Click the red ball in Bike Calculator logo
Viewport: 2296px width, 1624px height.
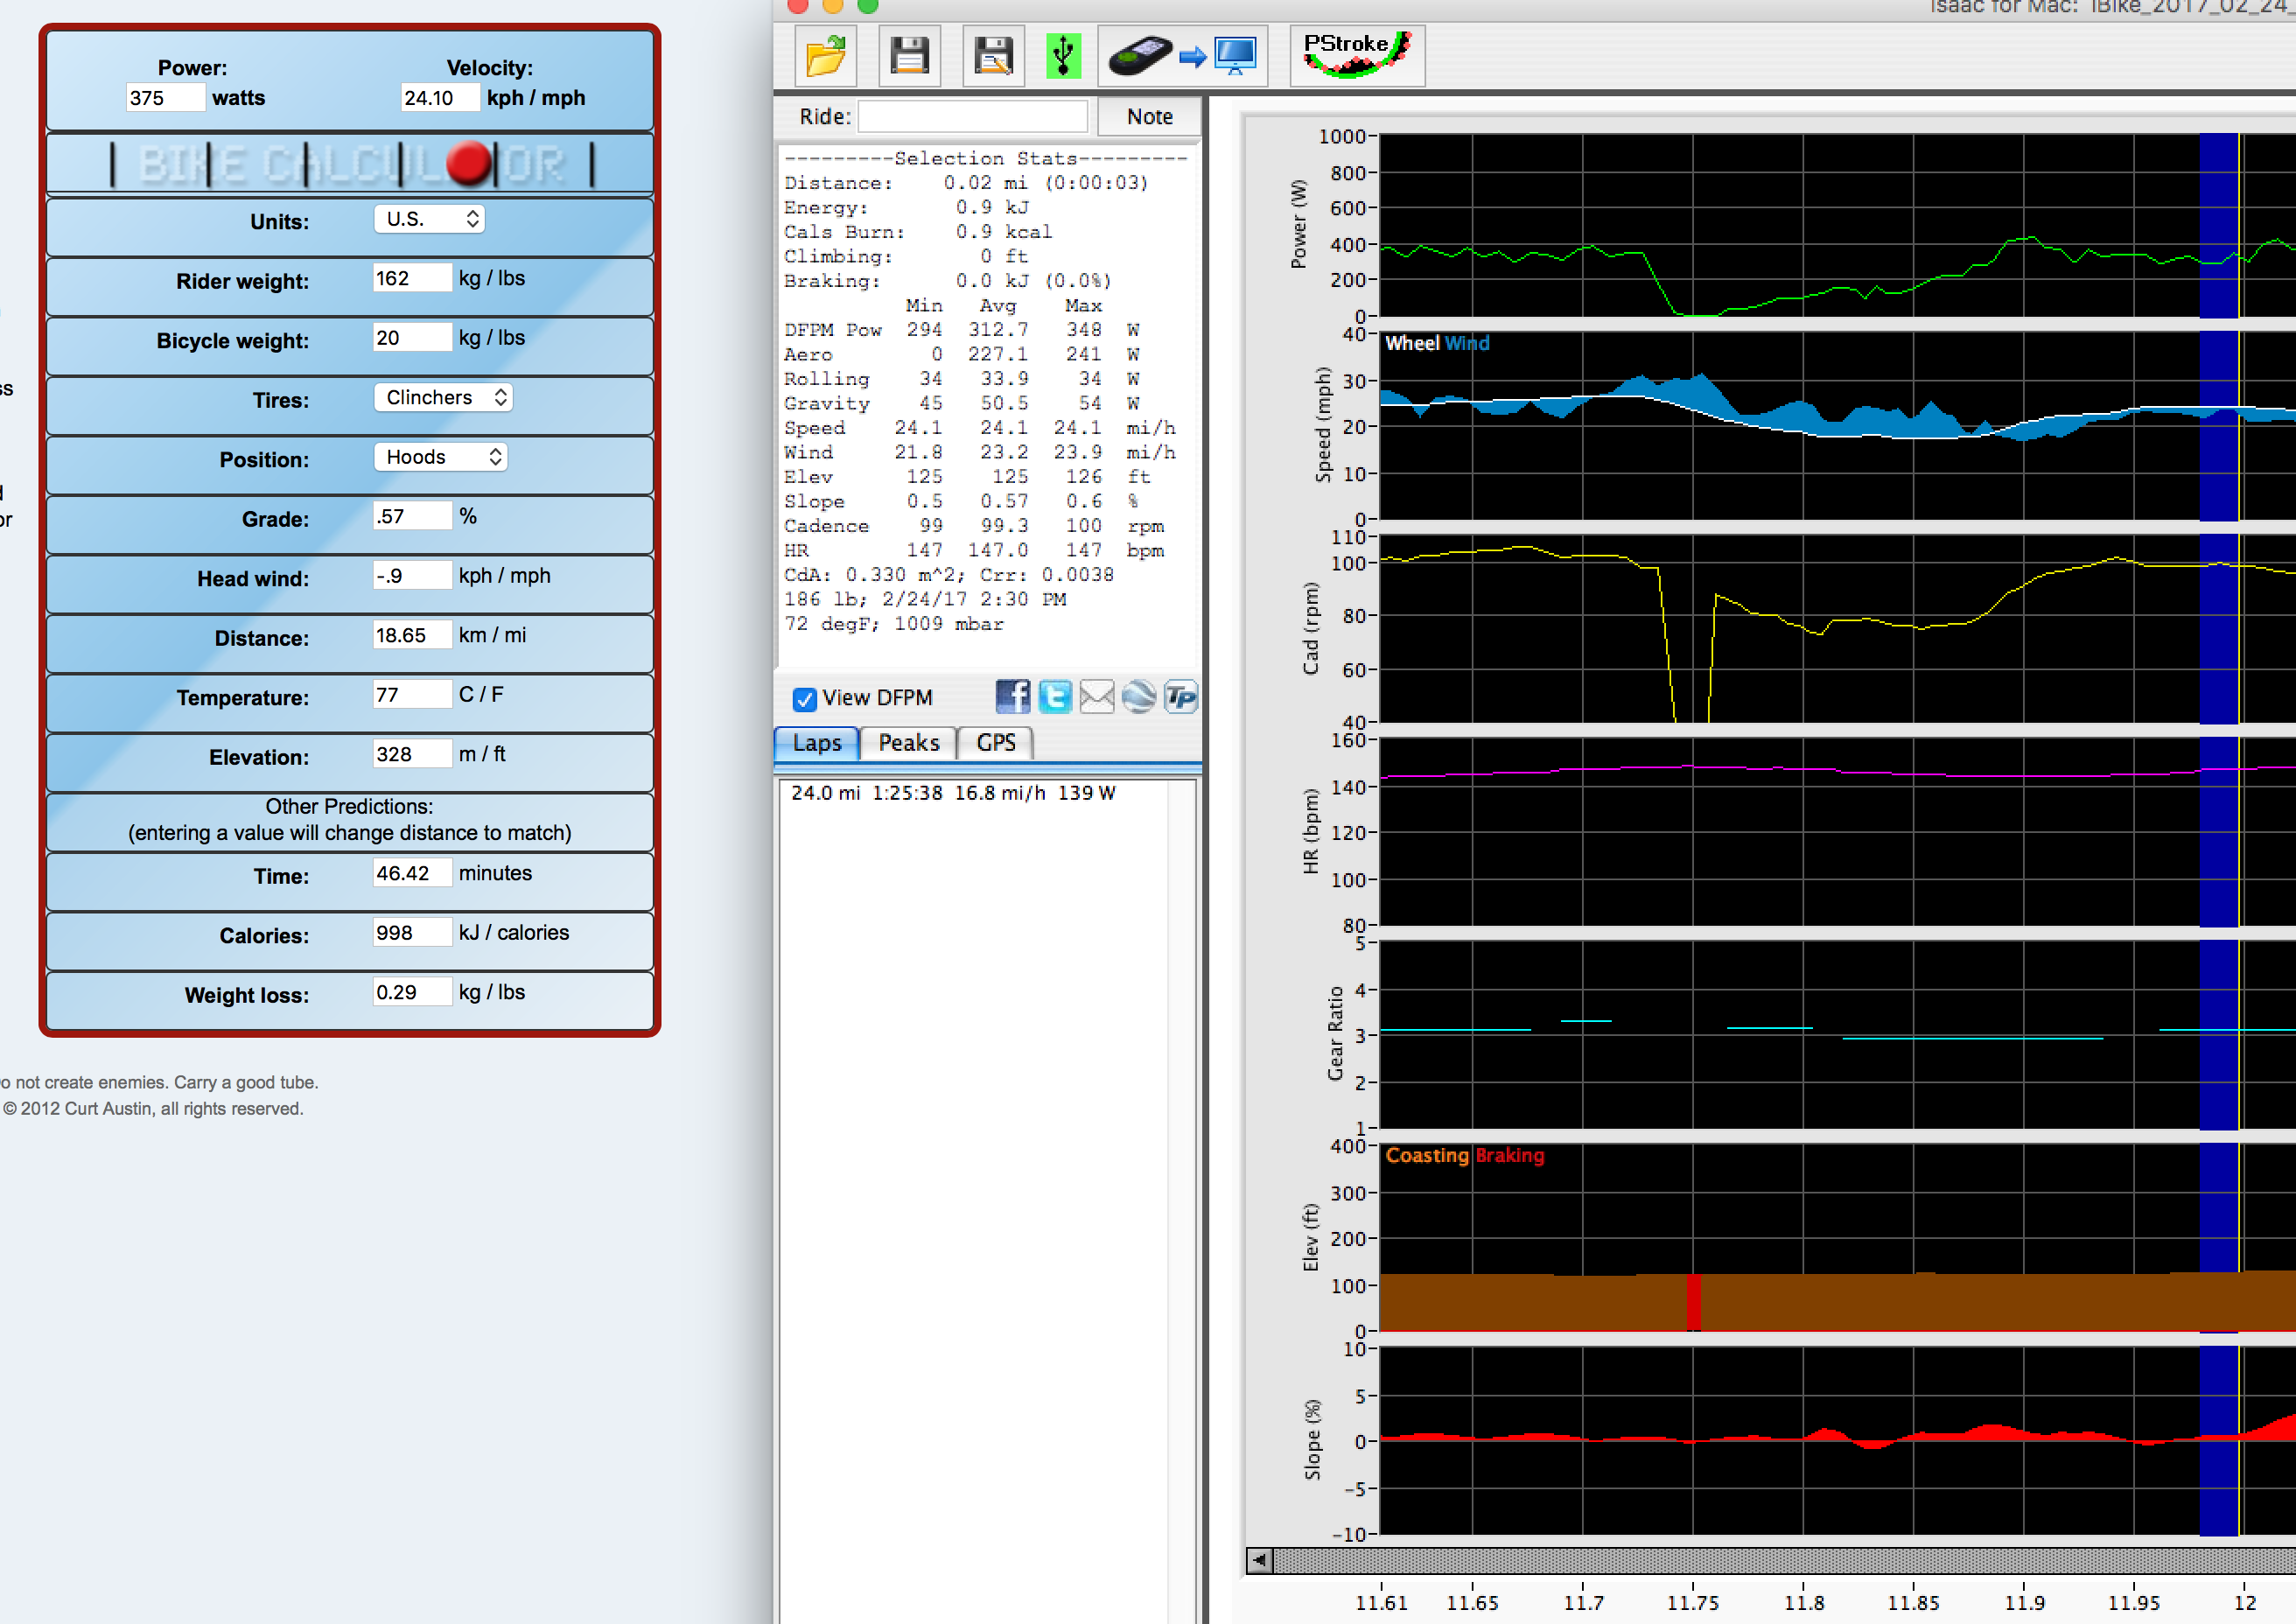(x=469, y=163)
